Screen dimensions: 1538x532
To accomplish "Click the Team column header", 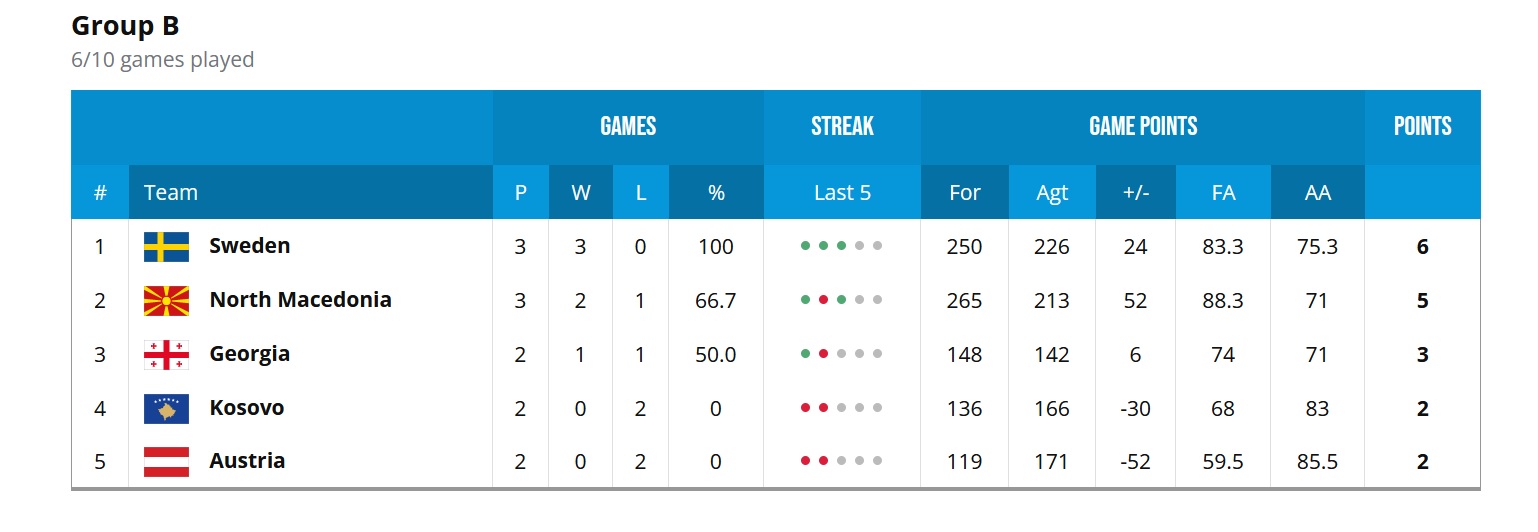I will [171, 193].
